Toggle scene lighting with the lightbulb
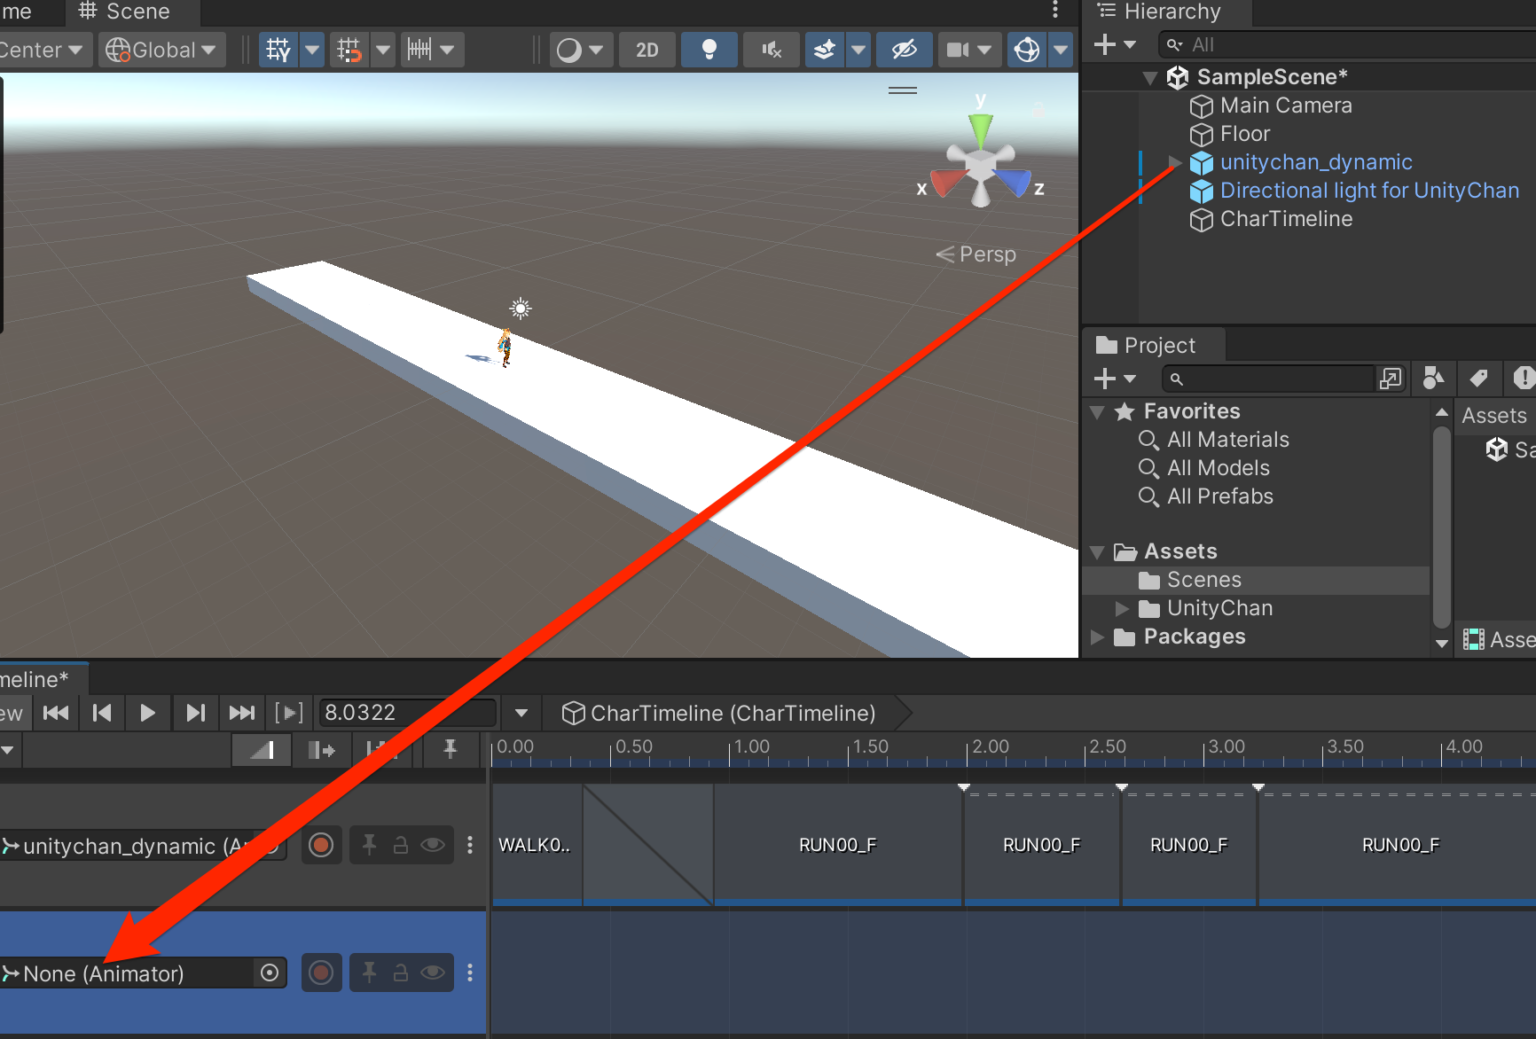This screenshot has width=1536, height=1039. pos(709,49)
